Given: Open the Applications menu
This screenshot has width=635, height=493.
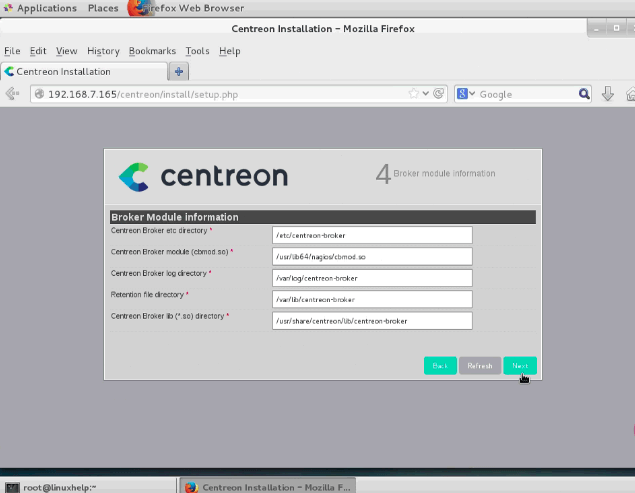Looking at the screenshot, I should (x=47, y=8).
